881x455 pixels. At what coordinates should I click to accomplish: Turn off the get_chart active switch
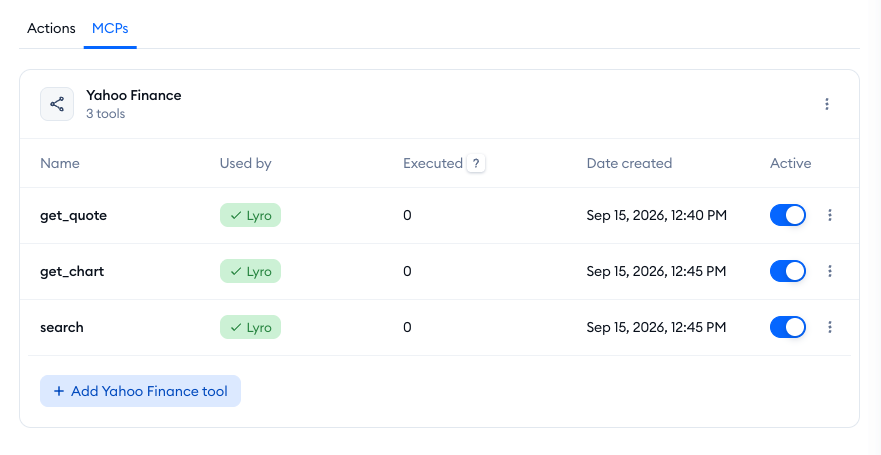788,271
